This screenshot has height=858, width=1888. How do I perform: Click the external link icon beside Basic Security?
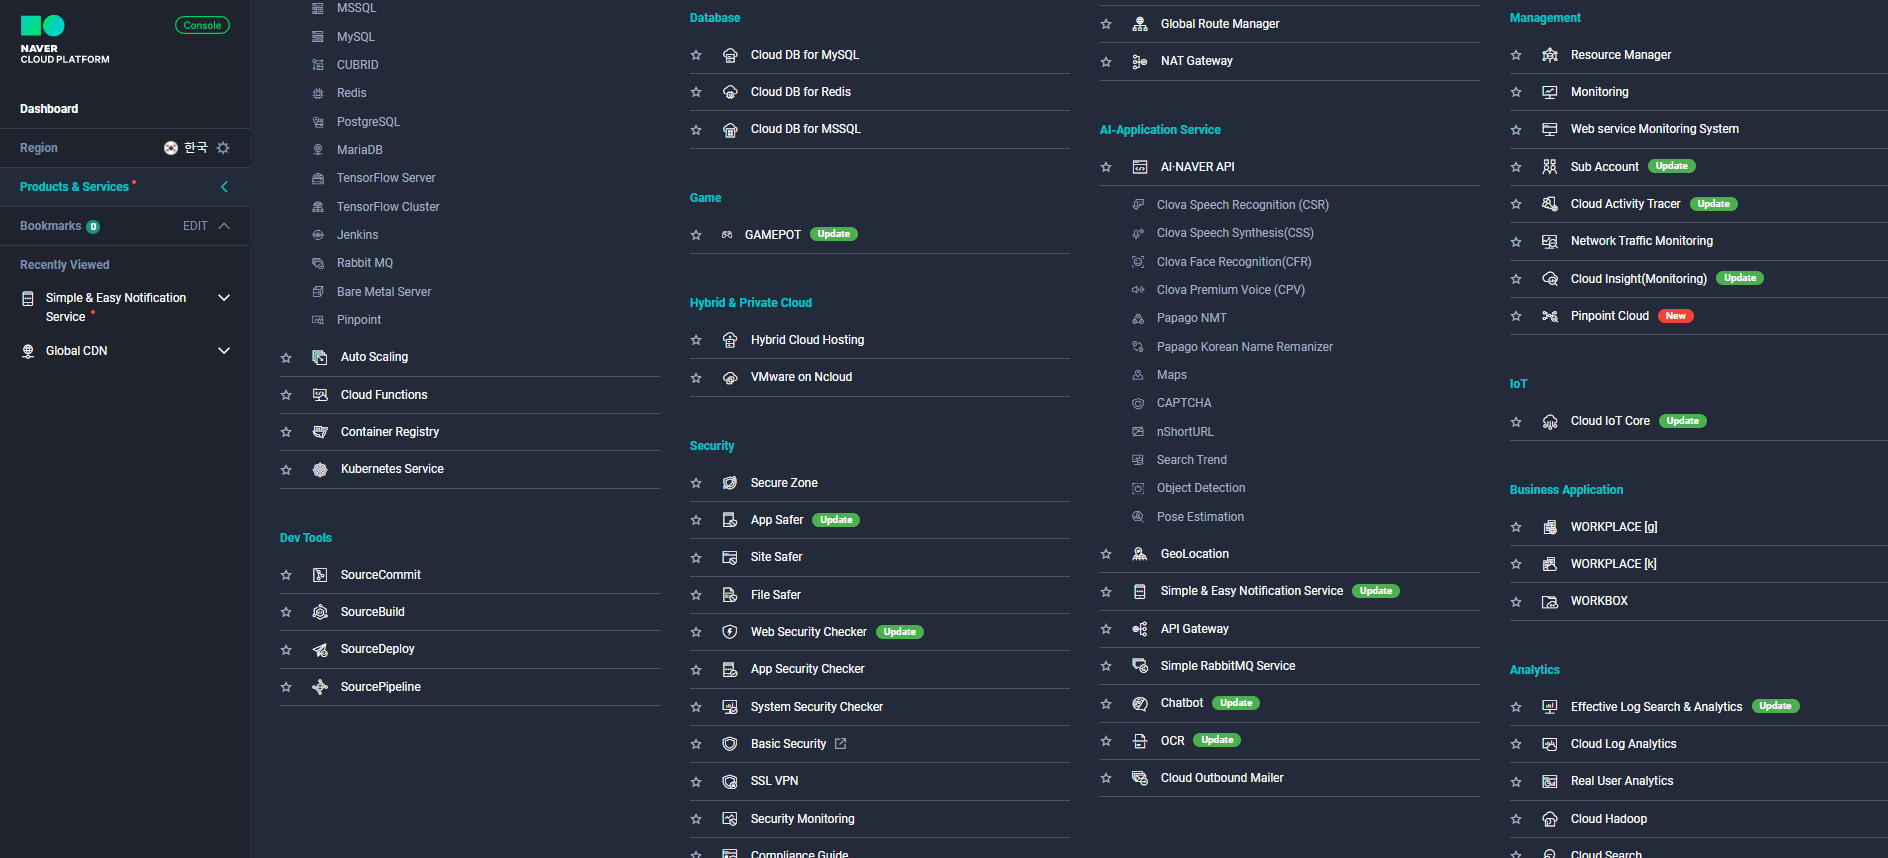(x=840, y=744)
